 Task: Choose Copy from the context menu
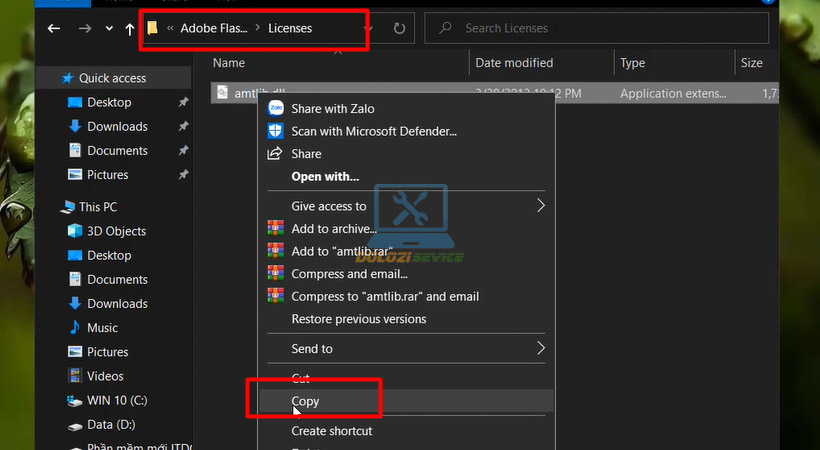(305, 401)
